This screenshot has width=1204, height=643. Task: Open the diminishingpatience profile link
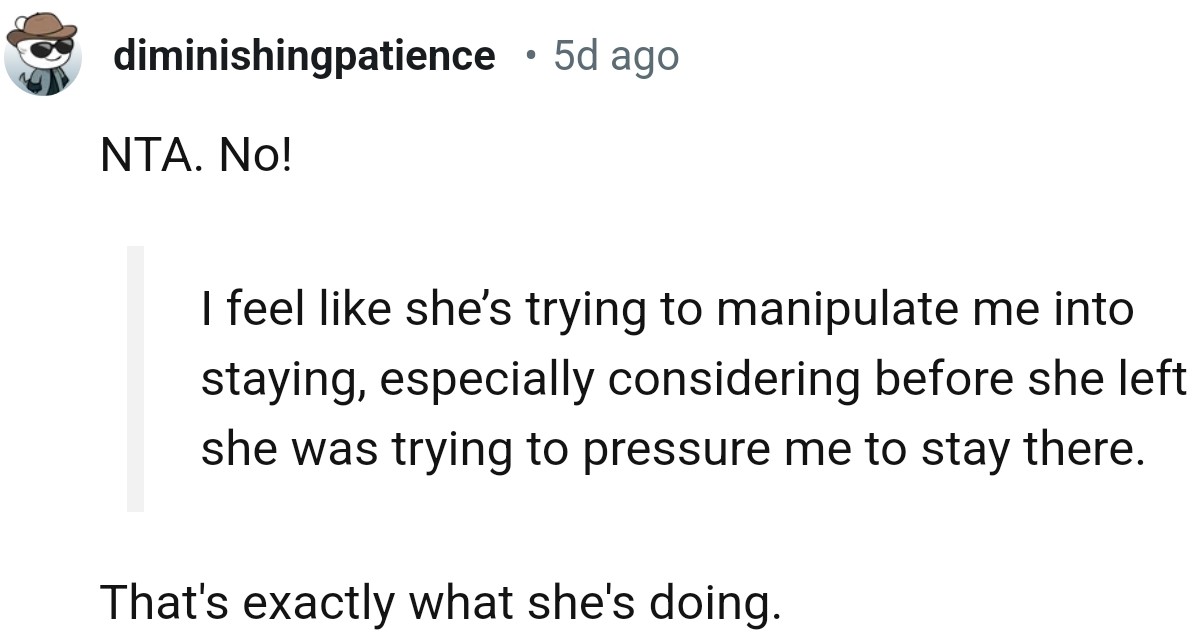304,56
